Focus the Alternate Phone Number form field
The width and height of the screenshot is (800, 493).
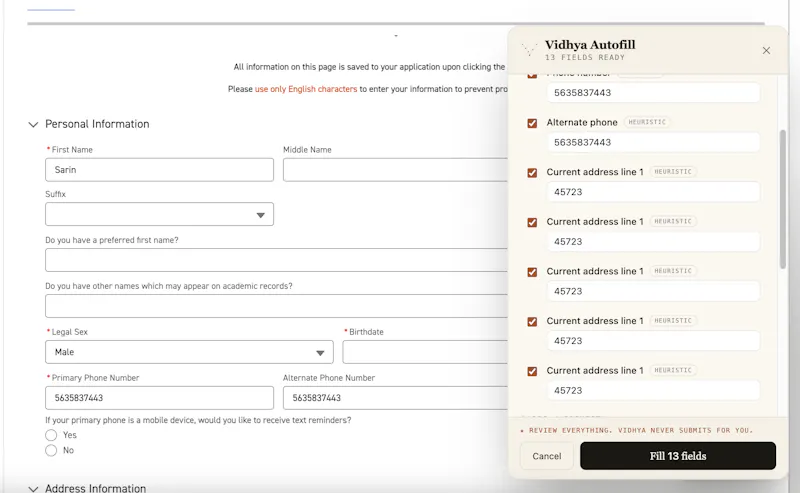coord(395,398)
